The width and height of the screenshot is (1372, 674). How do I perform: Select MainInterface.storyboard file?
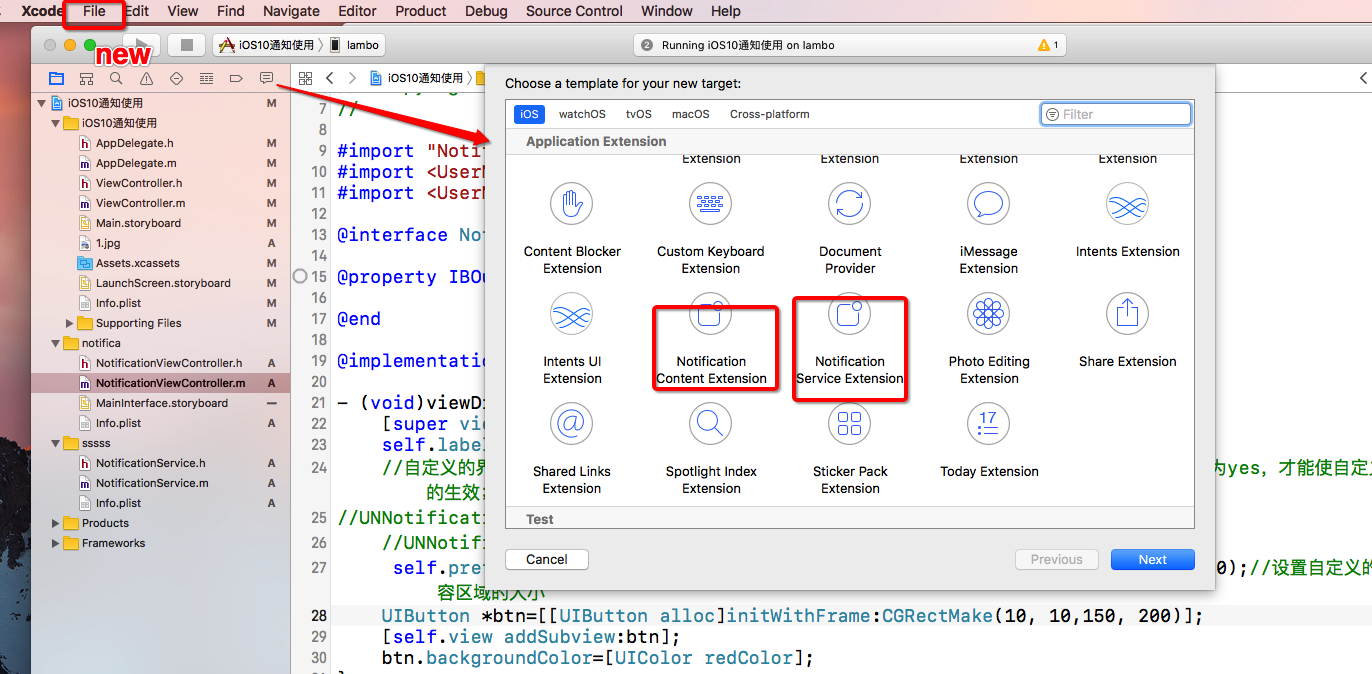161,403
